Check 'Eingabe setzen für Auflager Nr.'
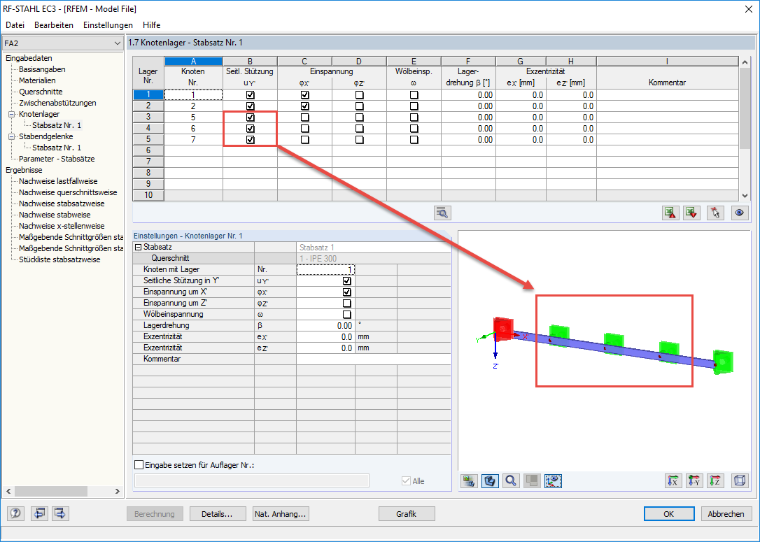760x542 pixels. click(x=139, y=465)
